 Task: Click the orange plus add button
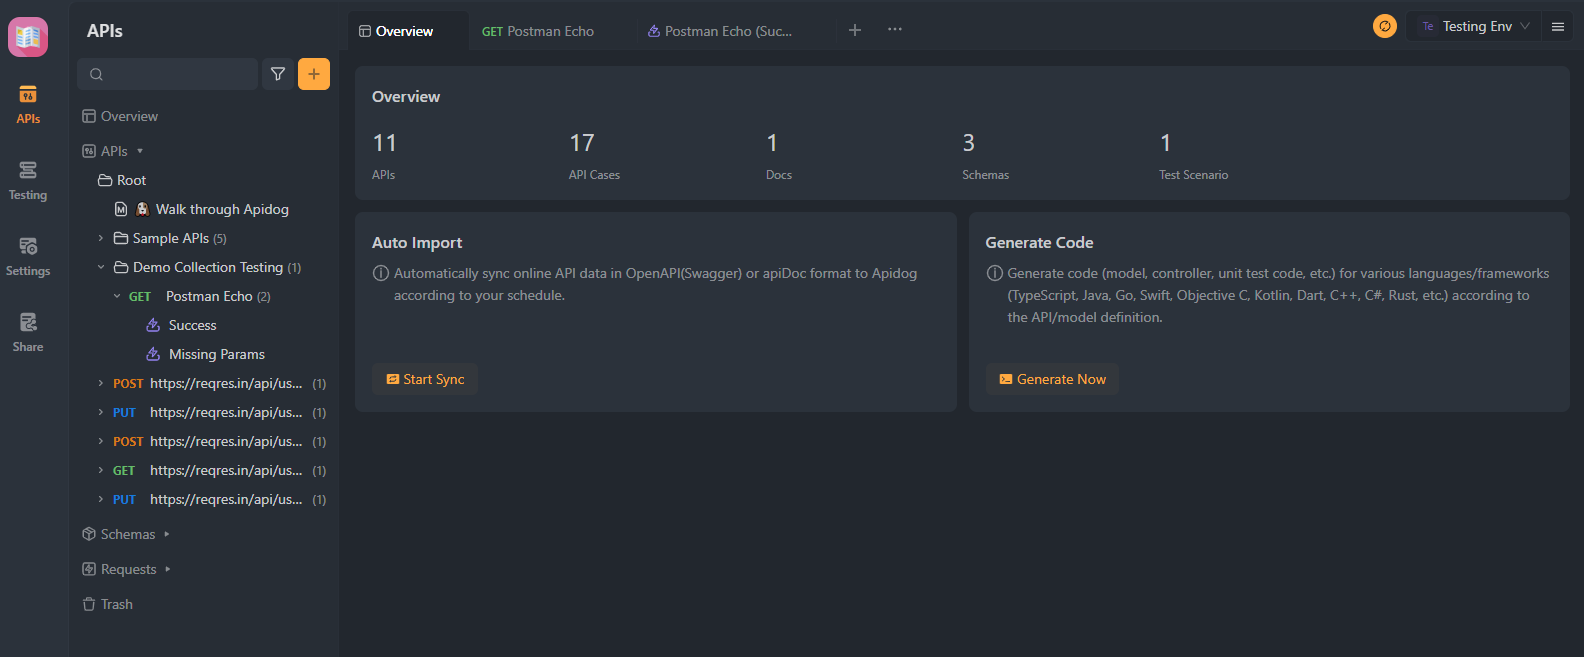click(x=314, y=74)
